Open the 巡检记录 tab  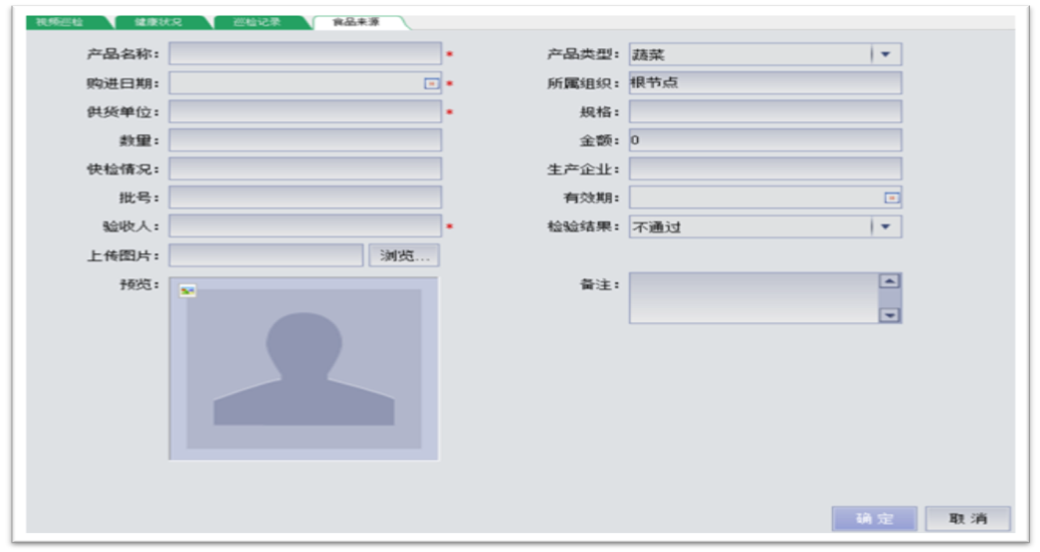coord(260,23)
